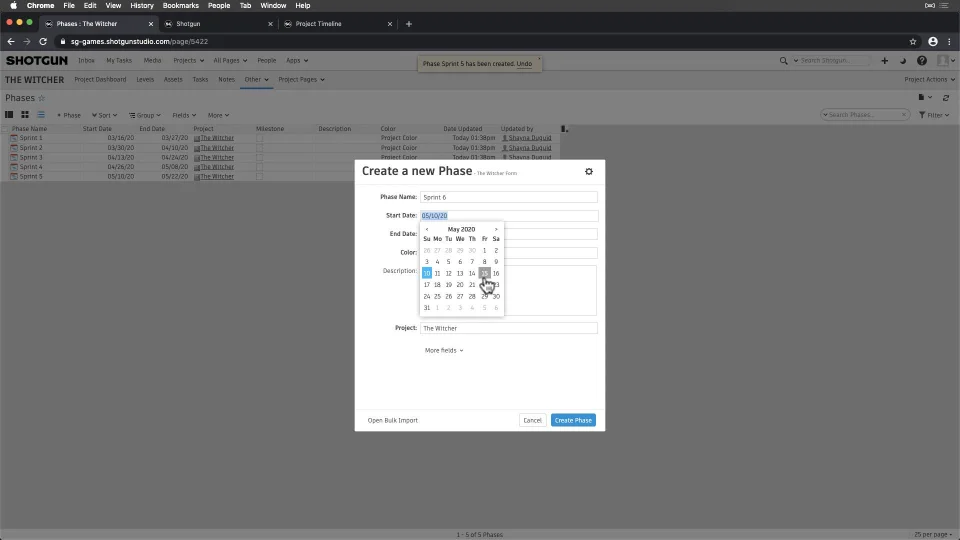
Task: Switch to the Shotgun browser tab
Action: pos(218,24)
